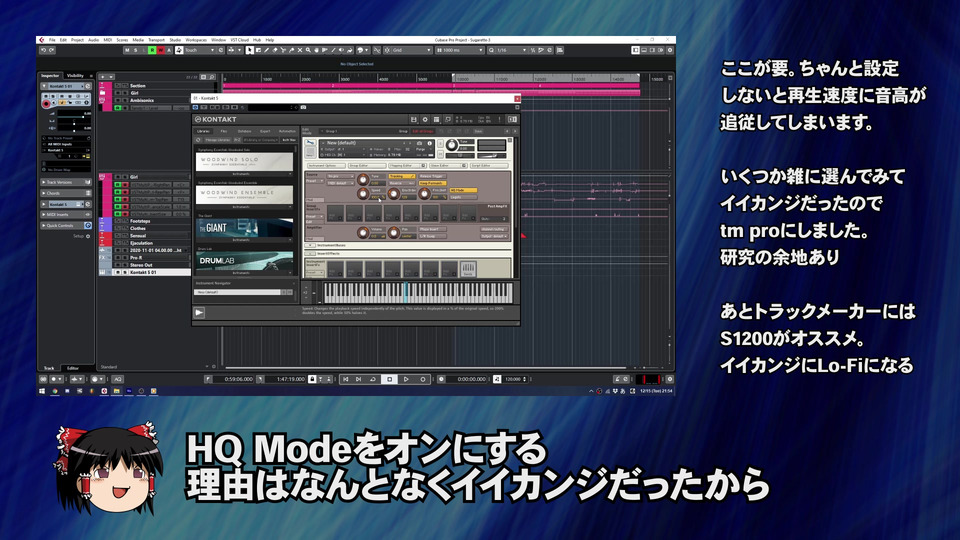The height and width of the screenshot is (540, 960).
Task: Toggle the Legato button in Source
Action: (x=463, y=197)
